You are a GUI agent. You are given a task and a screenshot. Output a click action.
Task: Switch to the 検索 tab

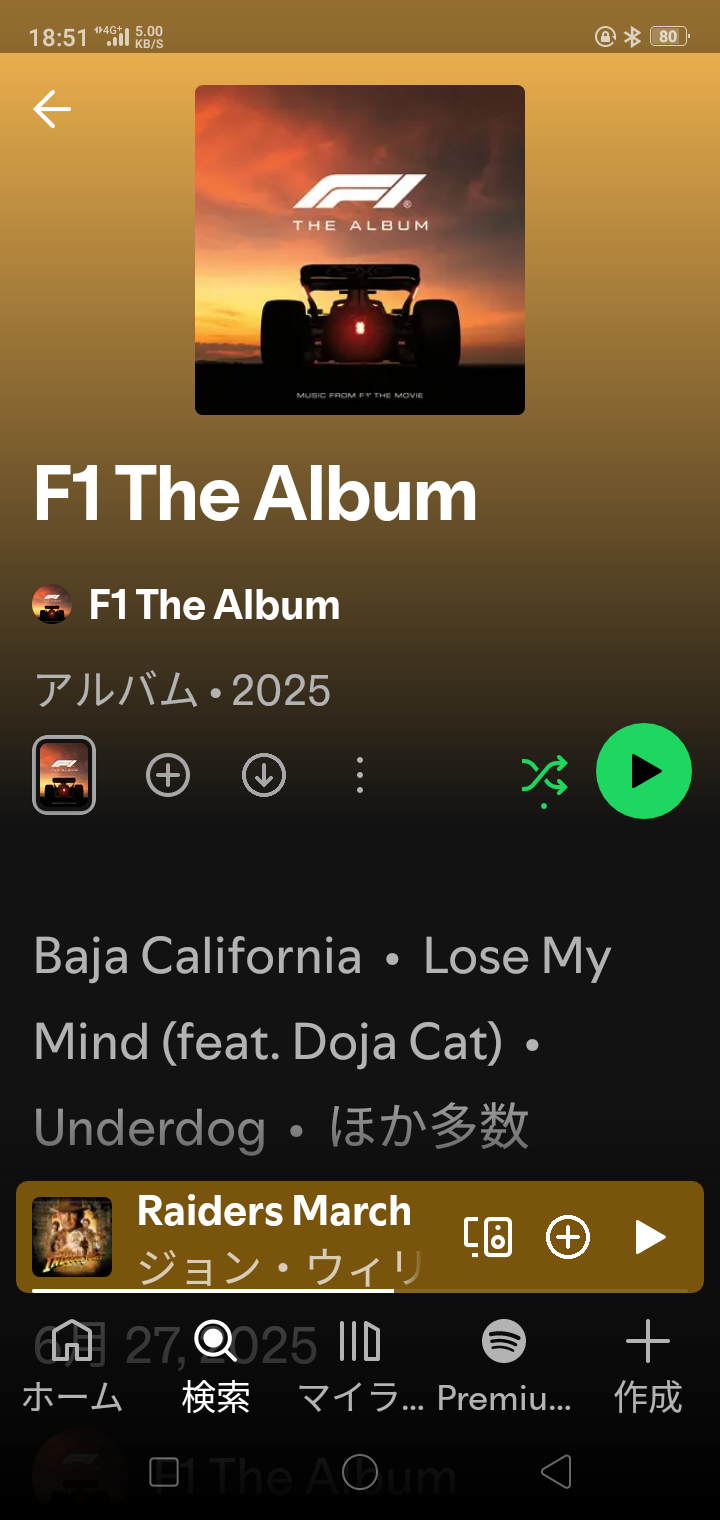tap(216, 1365)
